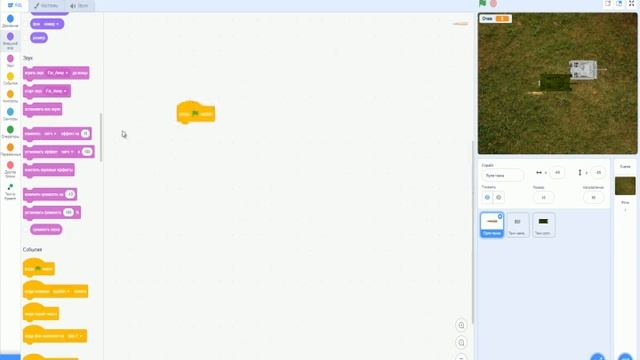Zoom in on the code workspace

(x=461, y=325)
